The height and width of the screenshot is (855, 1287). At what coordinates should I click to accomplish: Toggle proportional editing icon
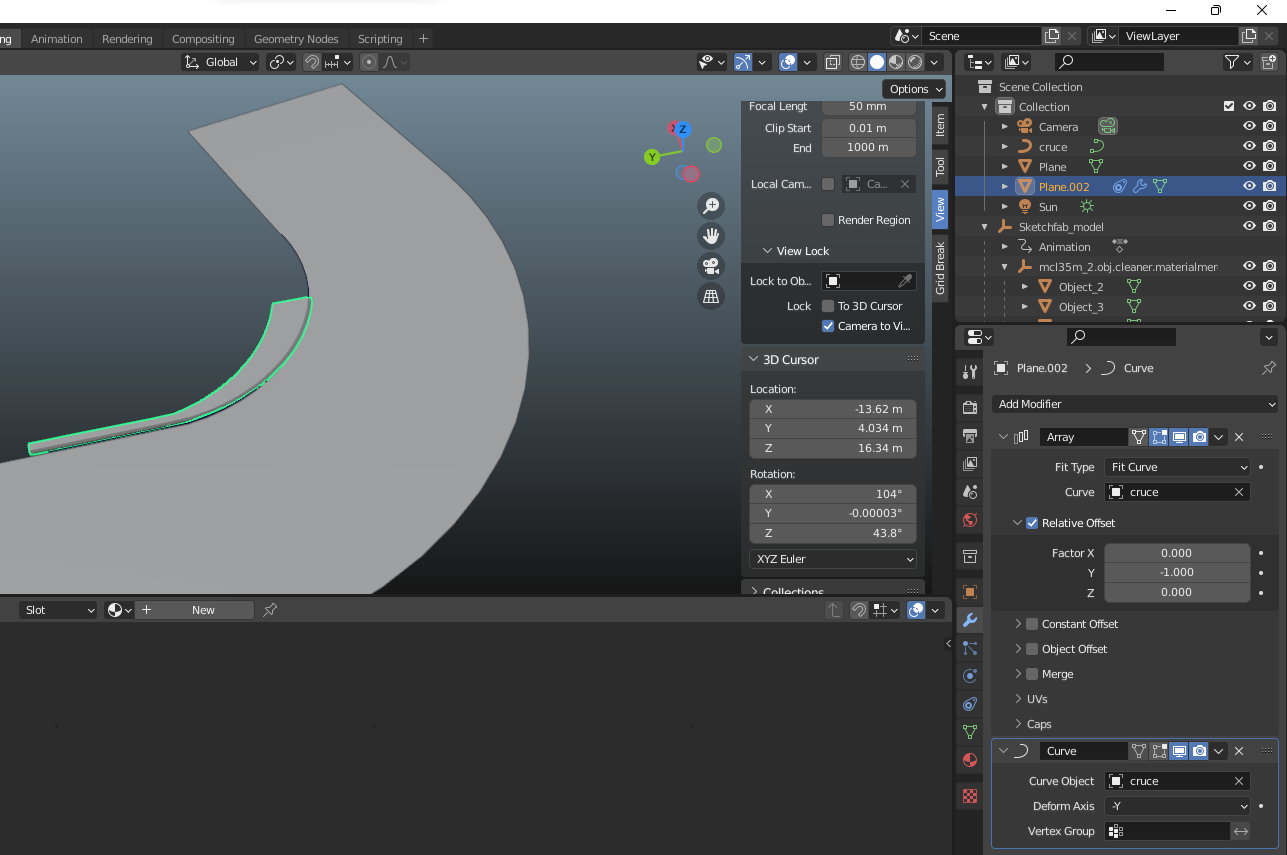tap(369, 62)
